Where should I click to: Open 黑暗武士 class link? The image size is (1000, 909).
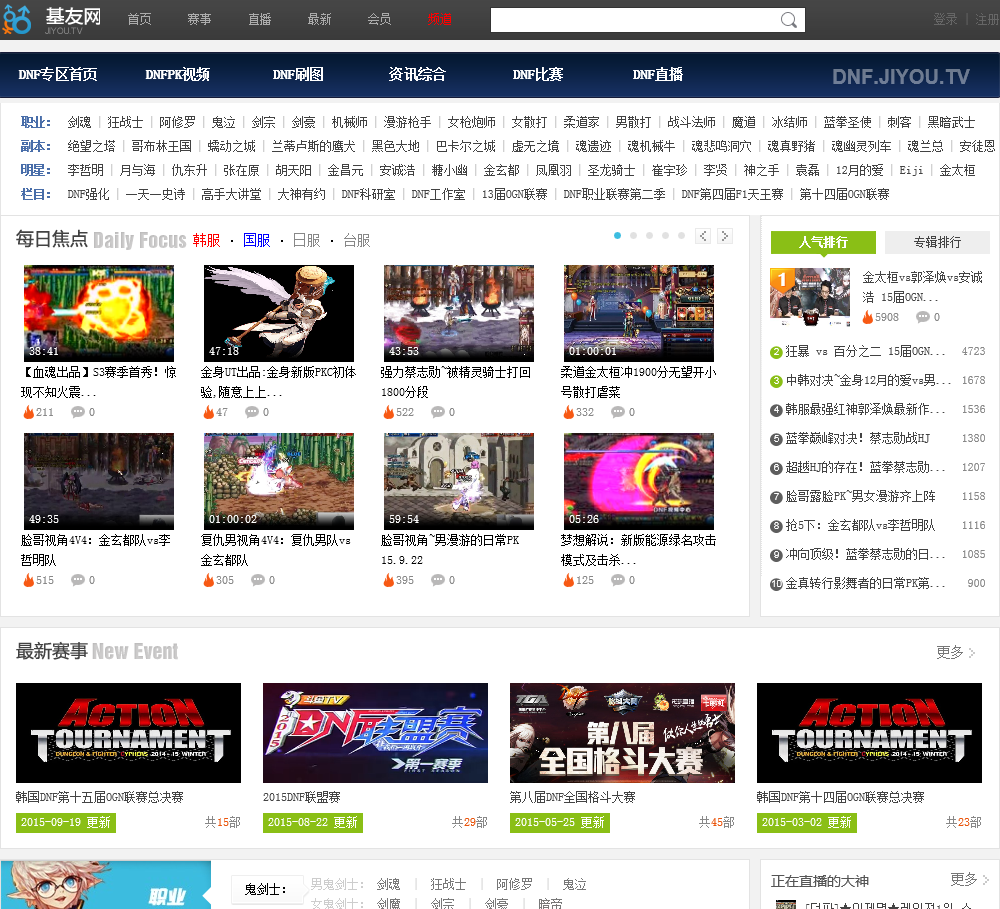pyautogui.click(x=951, y=122)
